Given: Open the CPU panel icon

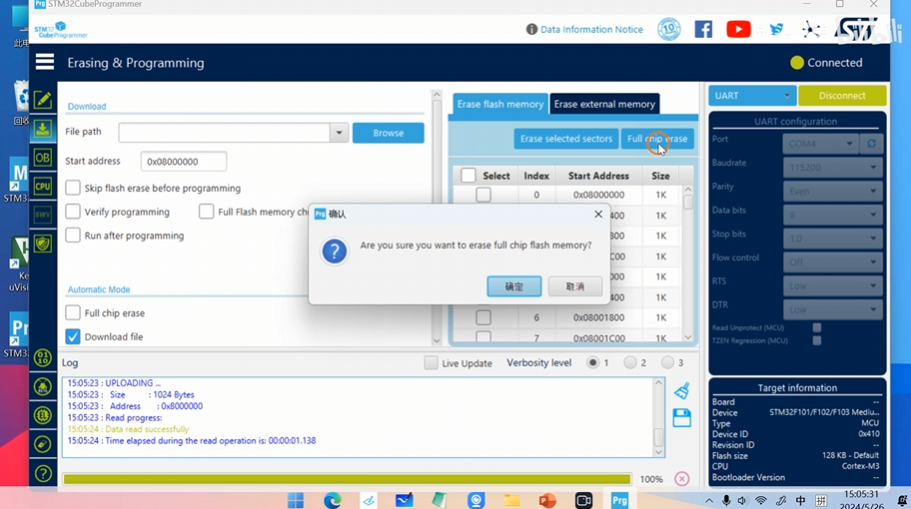Looking at the screenshot, I should coord(42,187).
